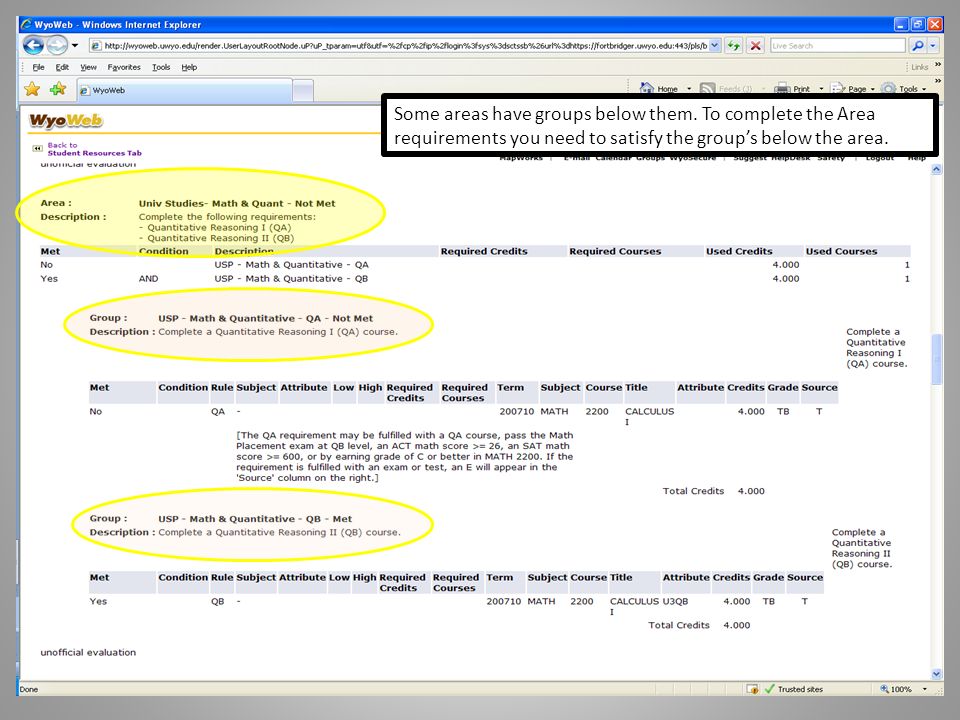Image resolution: width=960 pixels, height=720 pixels.
Task: Click the 'Required Credits' header in Area table
Action: point(484,252)
